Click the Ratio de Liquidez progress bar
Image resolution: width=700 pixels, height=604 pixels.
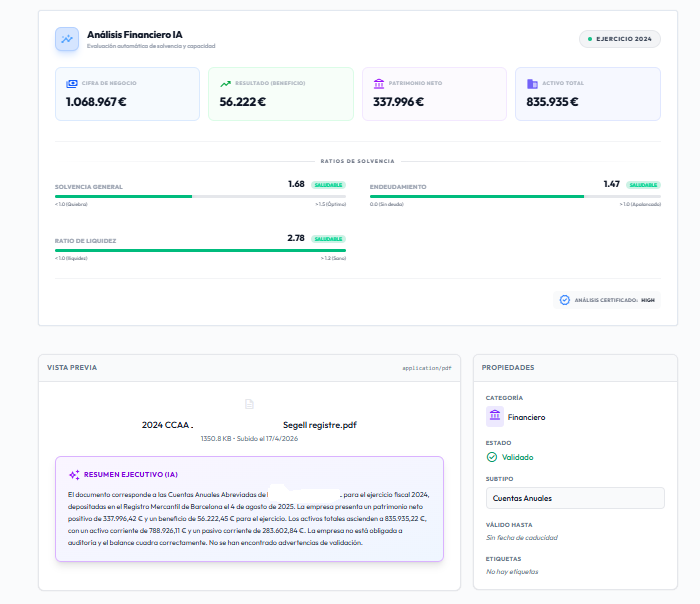click(200, 250)
